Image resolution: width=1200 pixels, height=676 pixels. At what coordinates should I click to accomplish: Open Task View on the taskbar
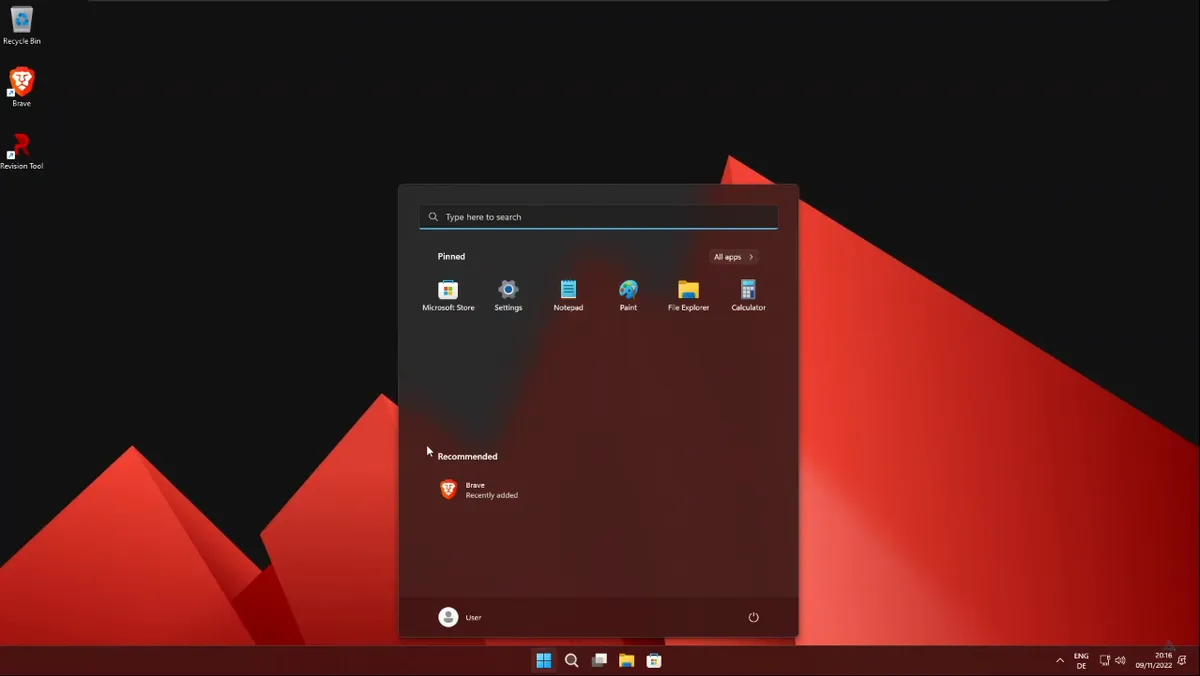[599, 660]
